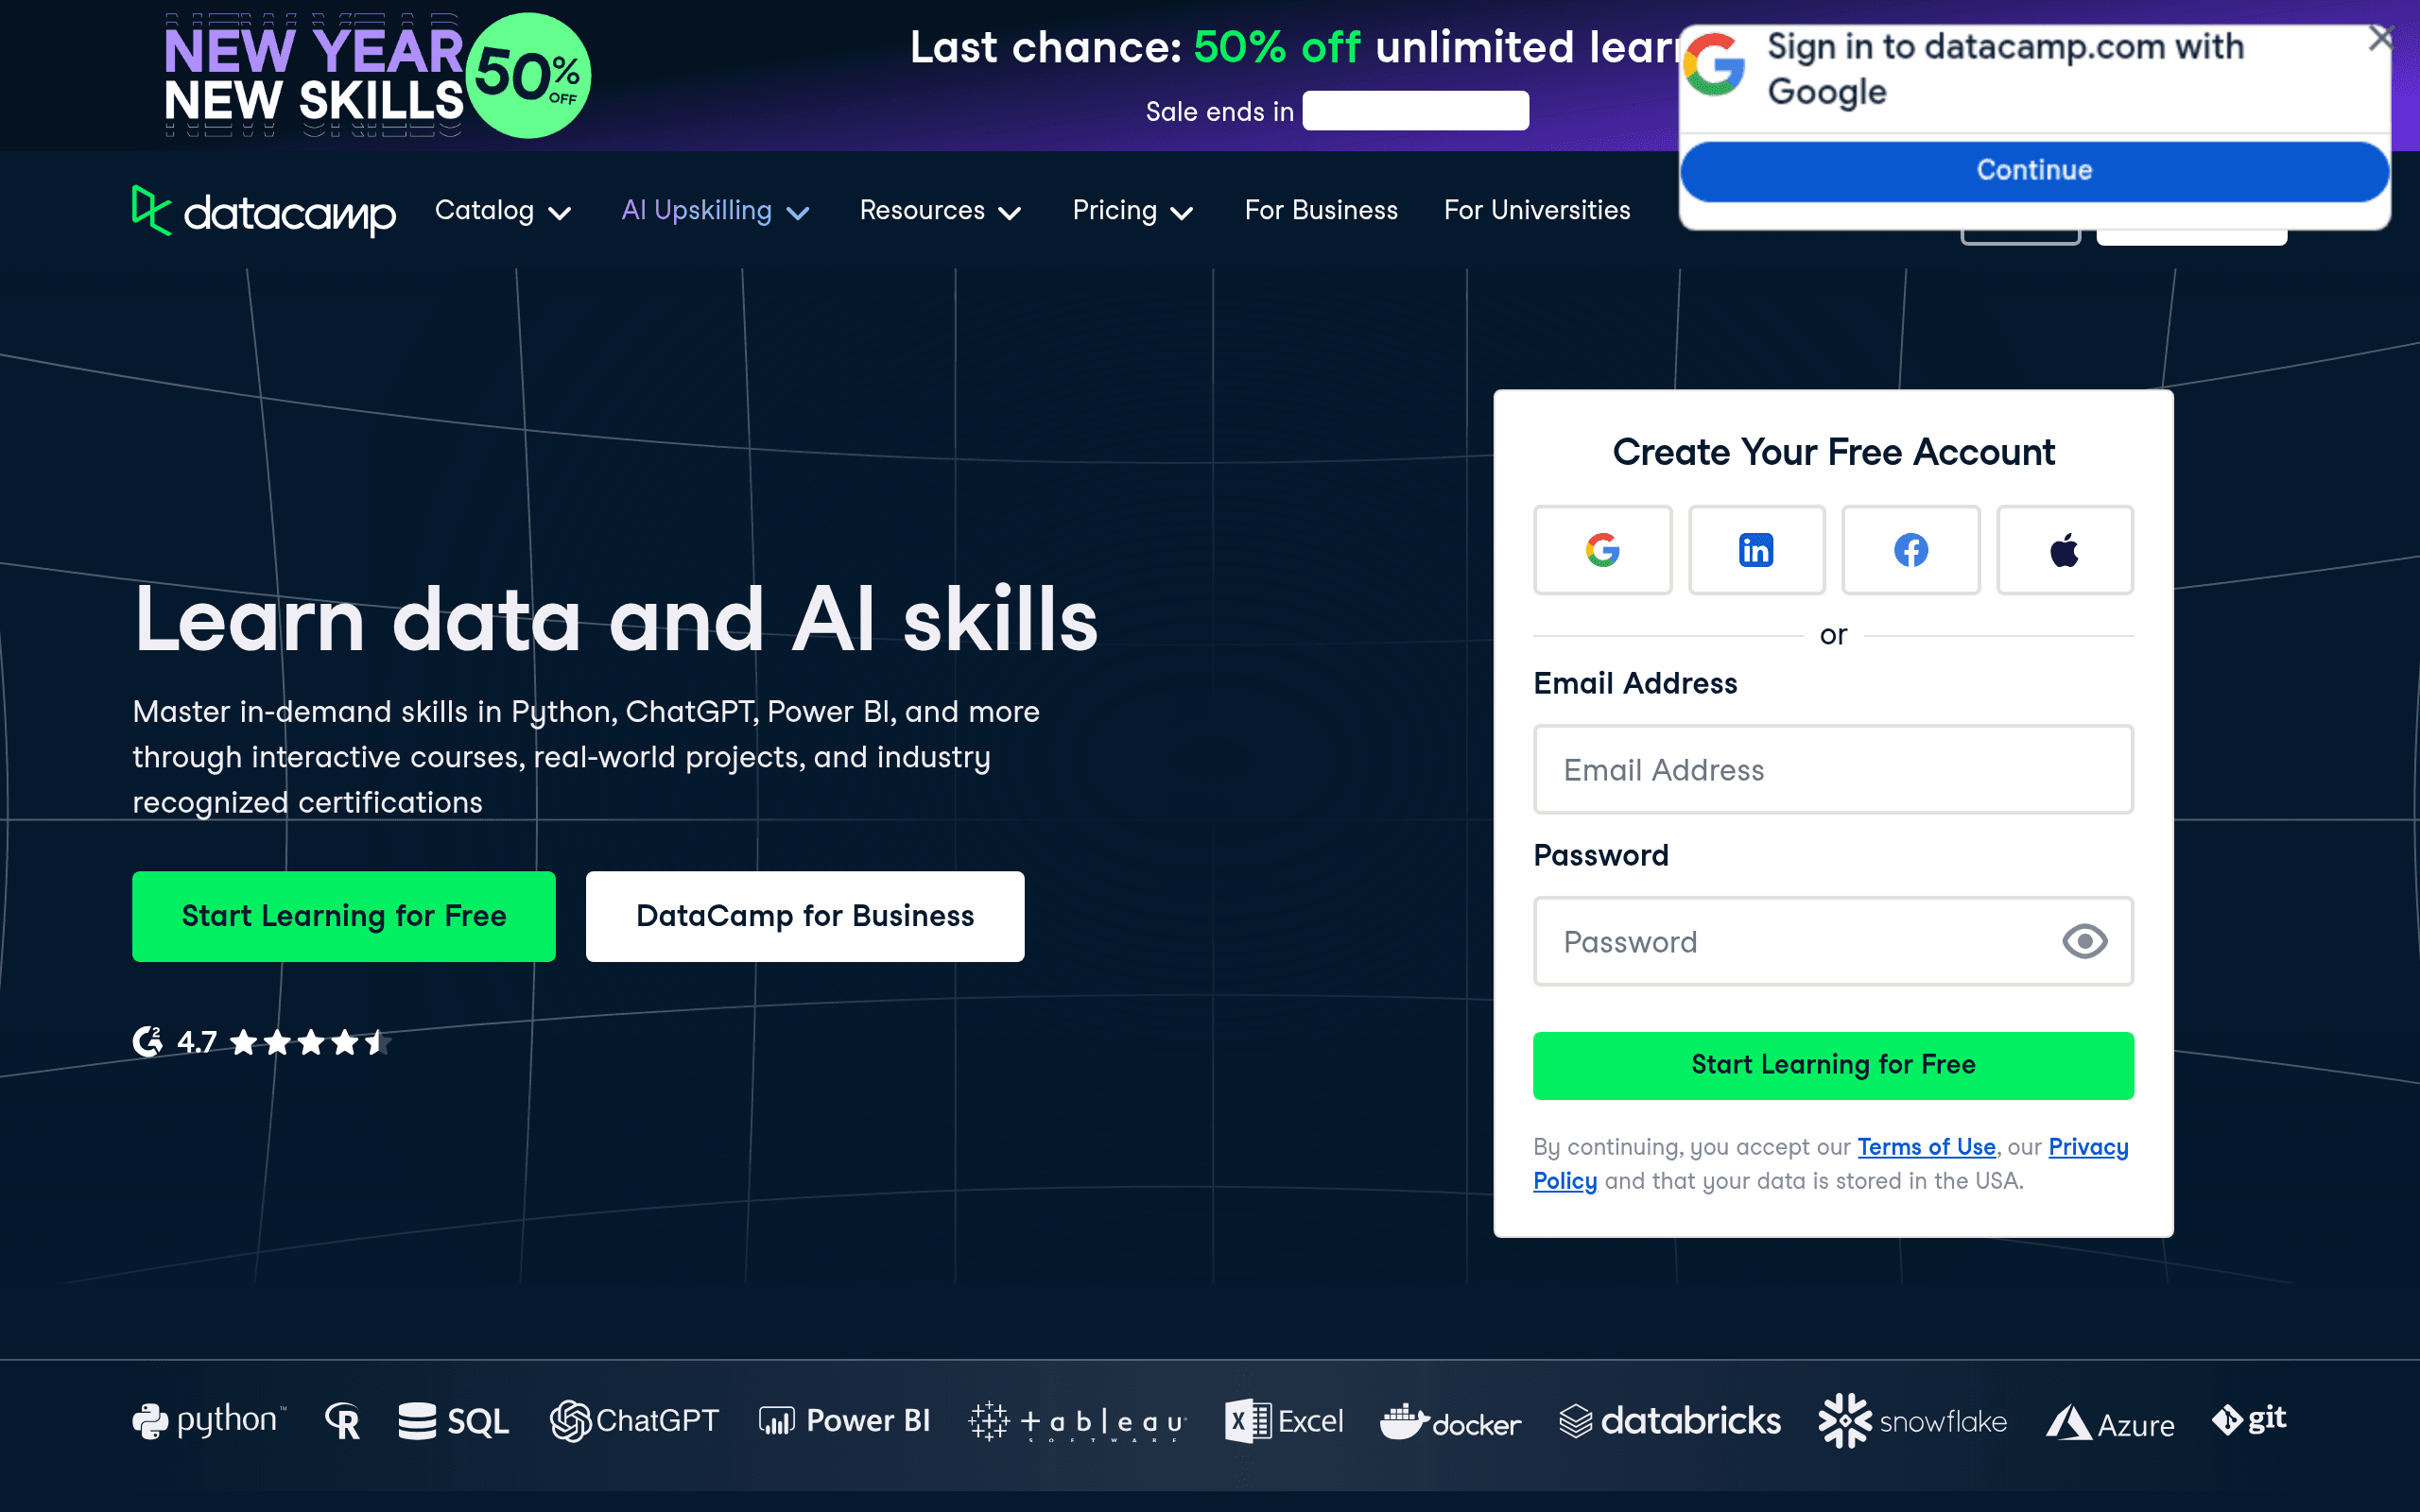Image resolution: width=2420 pixels, height=1512 pixels.
Task: Click the Tableau logo
Action: [1078, 1421]
